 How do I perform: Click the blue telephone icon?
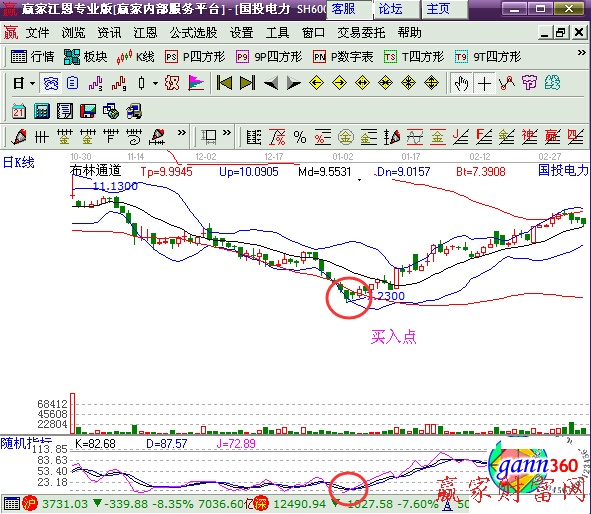(x=51, y=83)
